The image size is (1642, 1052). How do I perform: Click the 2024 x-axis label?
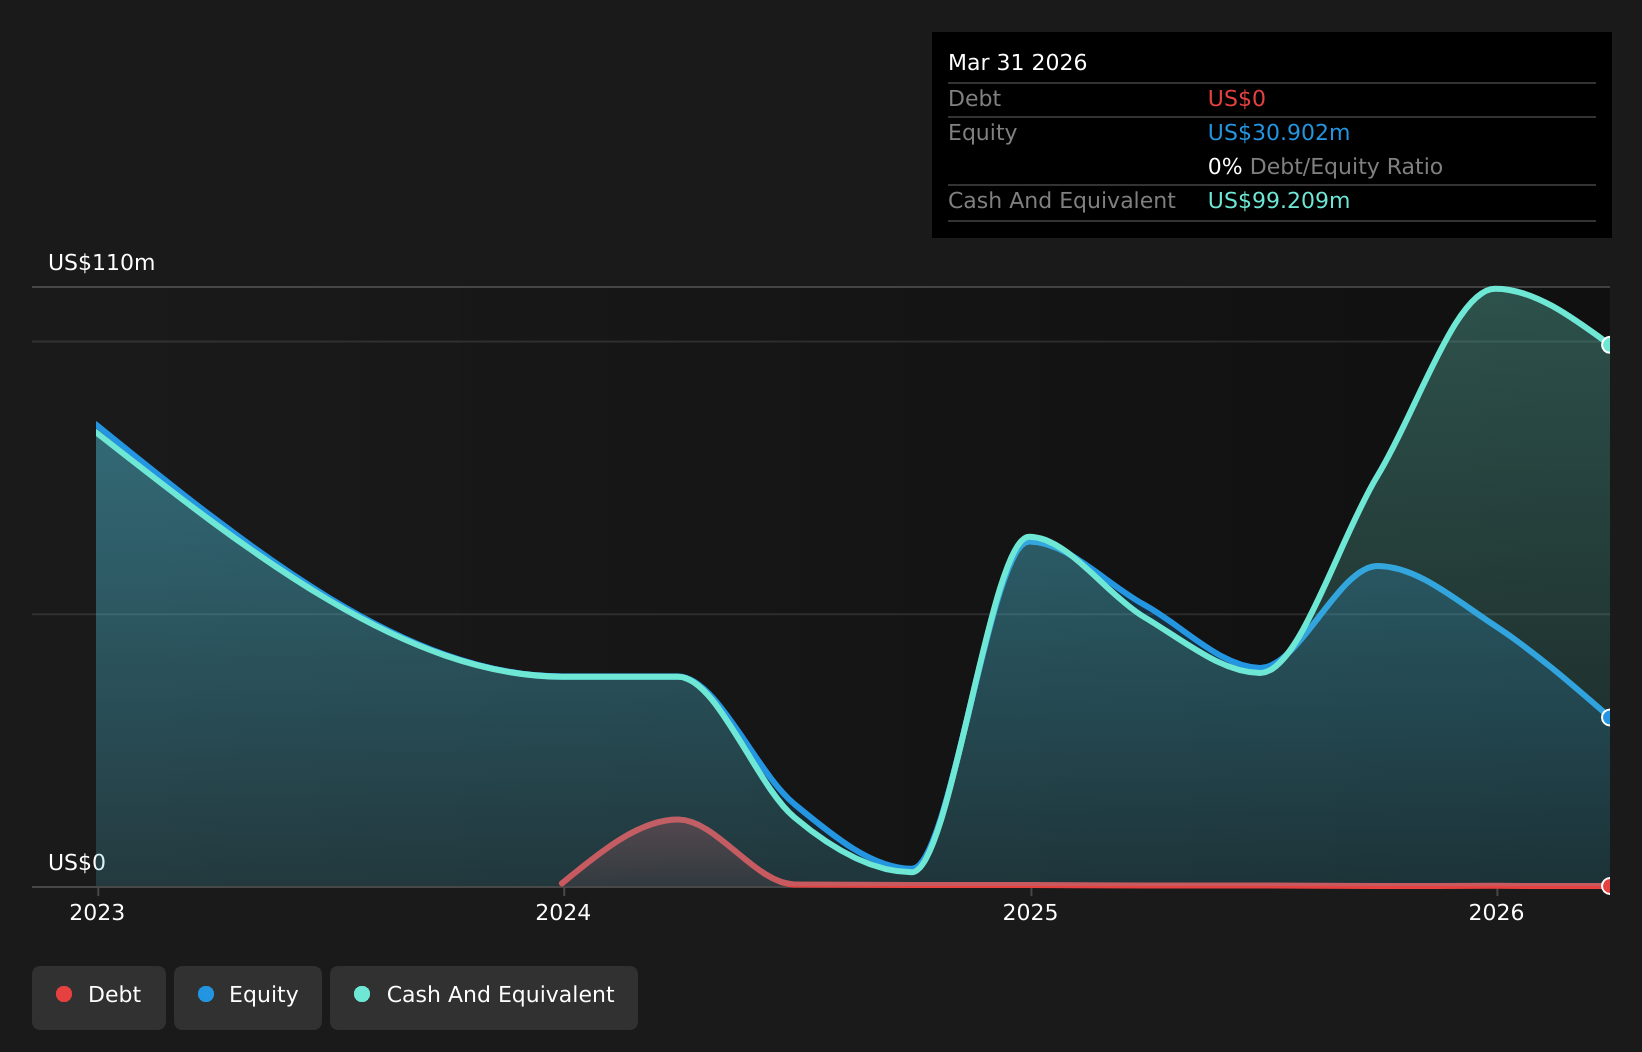point(563,912)
